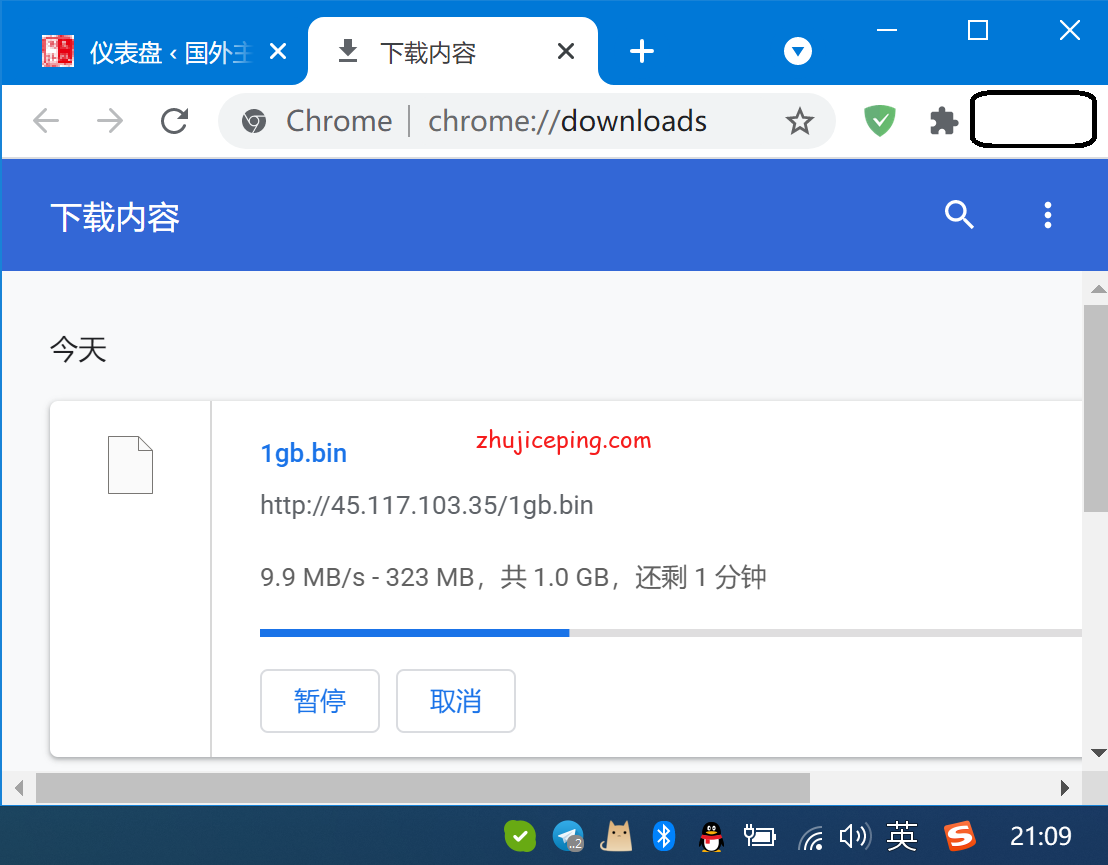Image resolution: width=1108 pixels, height=865 pixels.
Task: Pause the download with 暂停 button
Action: (319, 701)
